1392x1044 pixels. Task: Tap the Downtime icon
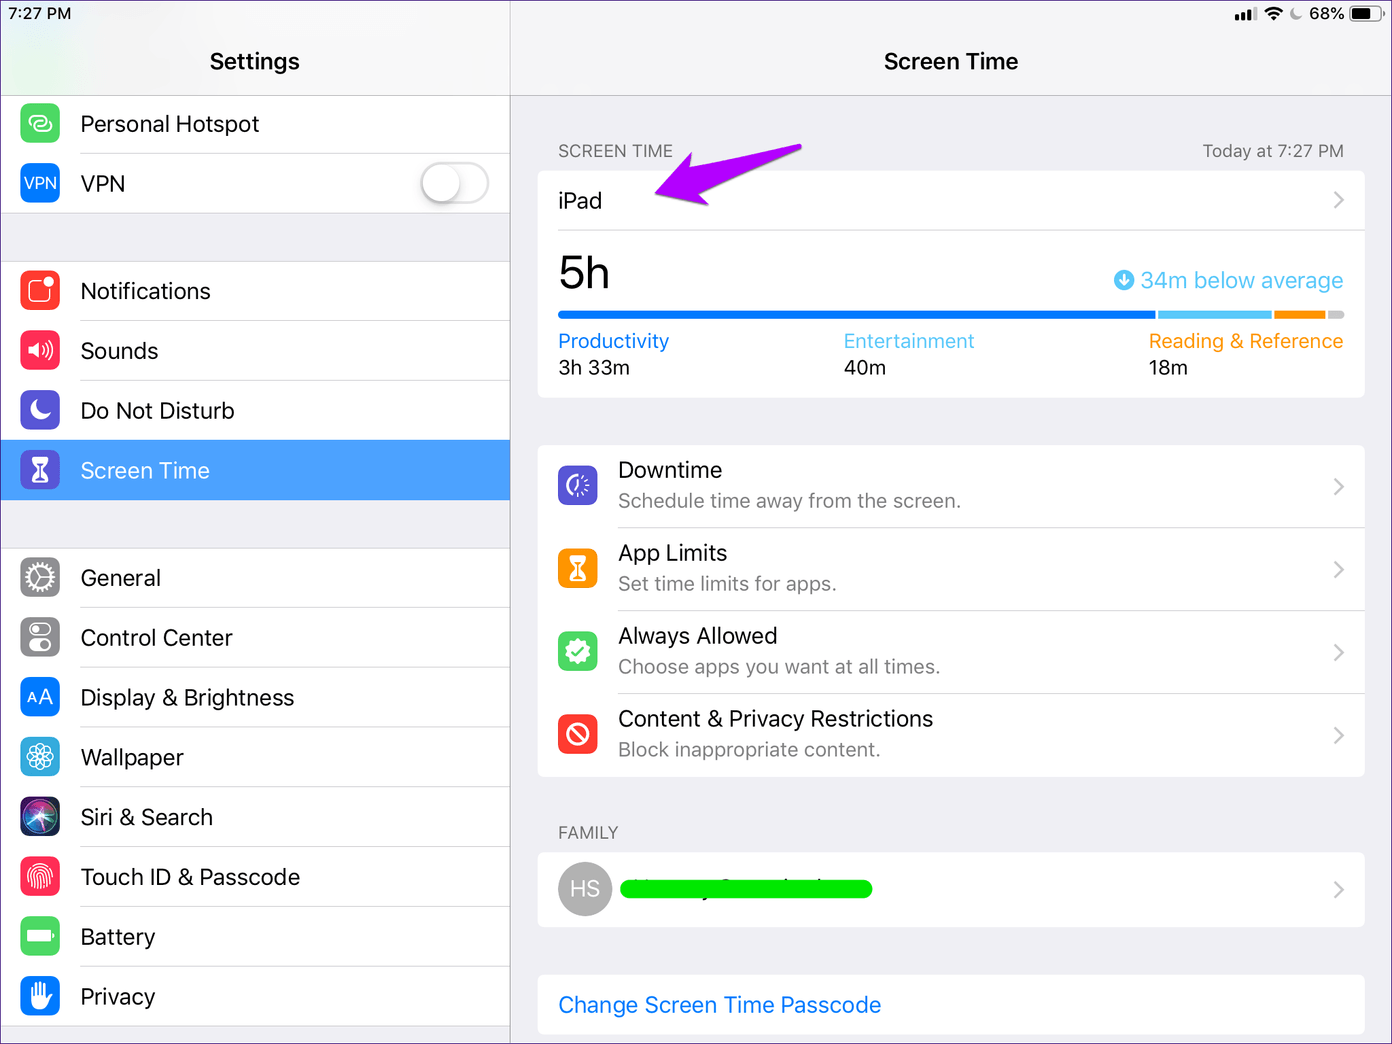point(578,486)
